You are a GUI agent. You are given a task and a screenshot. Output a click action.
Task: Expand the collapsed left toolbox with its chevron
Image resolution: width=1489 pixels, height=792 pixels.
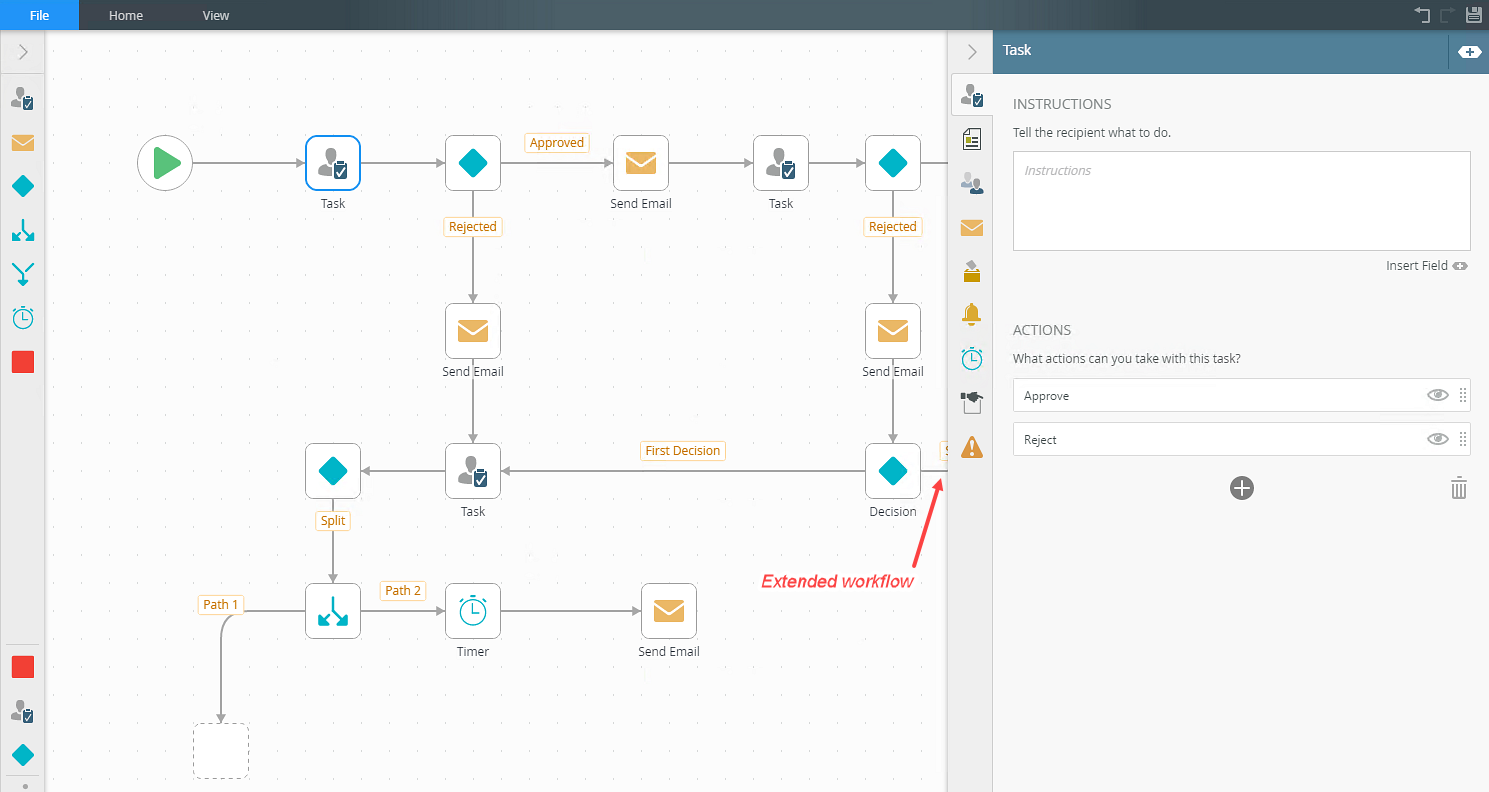point(22,52)
